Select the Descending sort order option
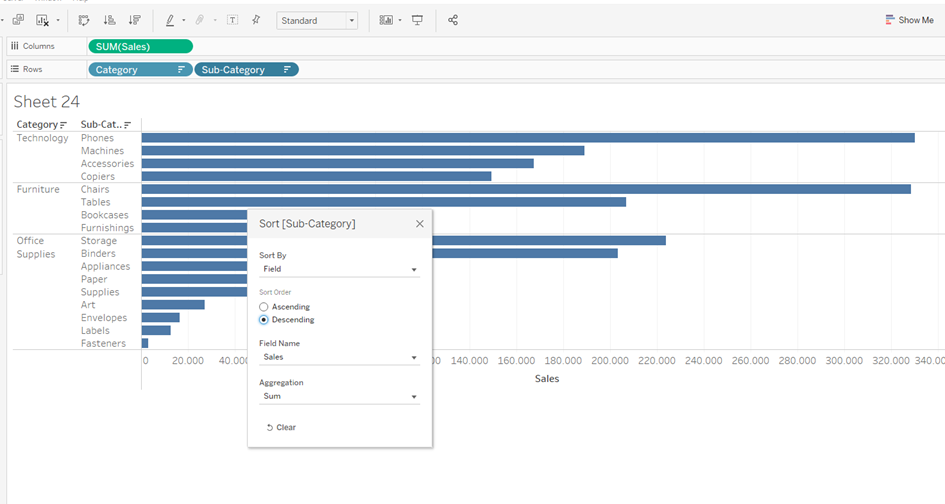The width and height of the screenshot is (945, 504). [x=264, y=320]
